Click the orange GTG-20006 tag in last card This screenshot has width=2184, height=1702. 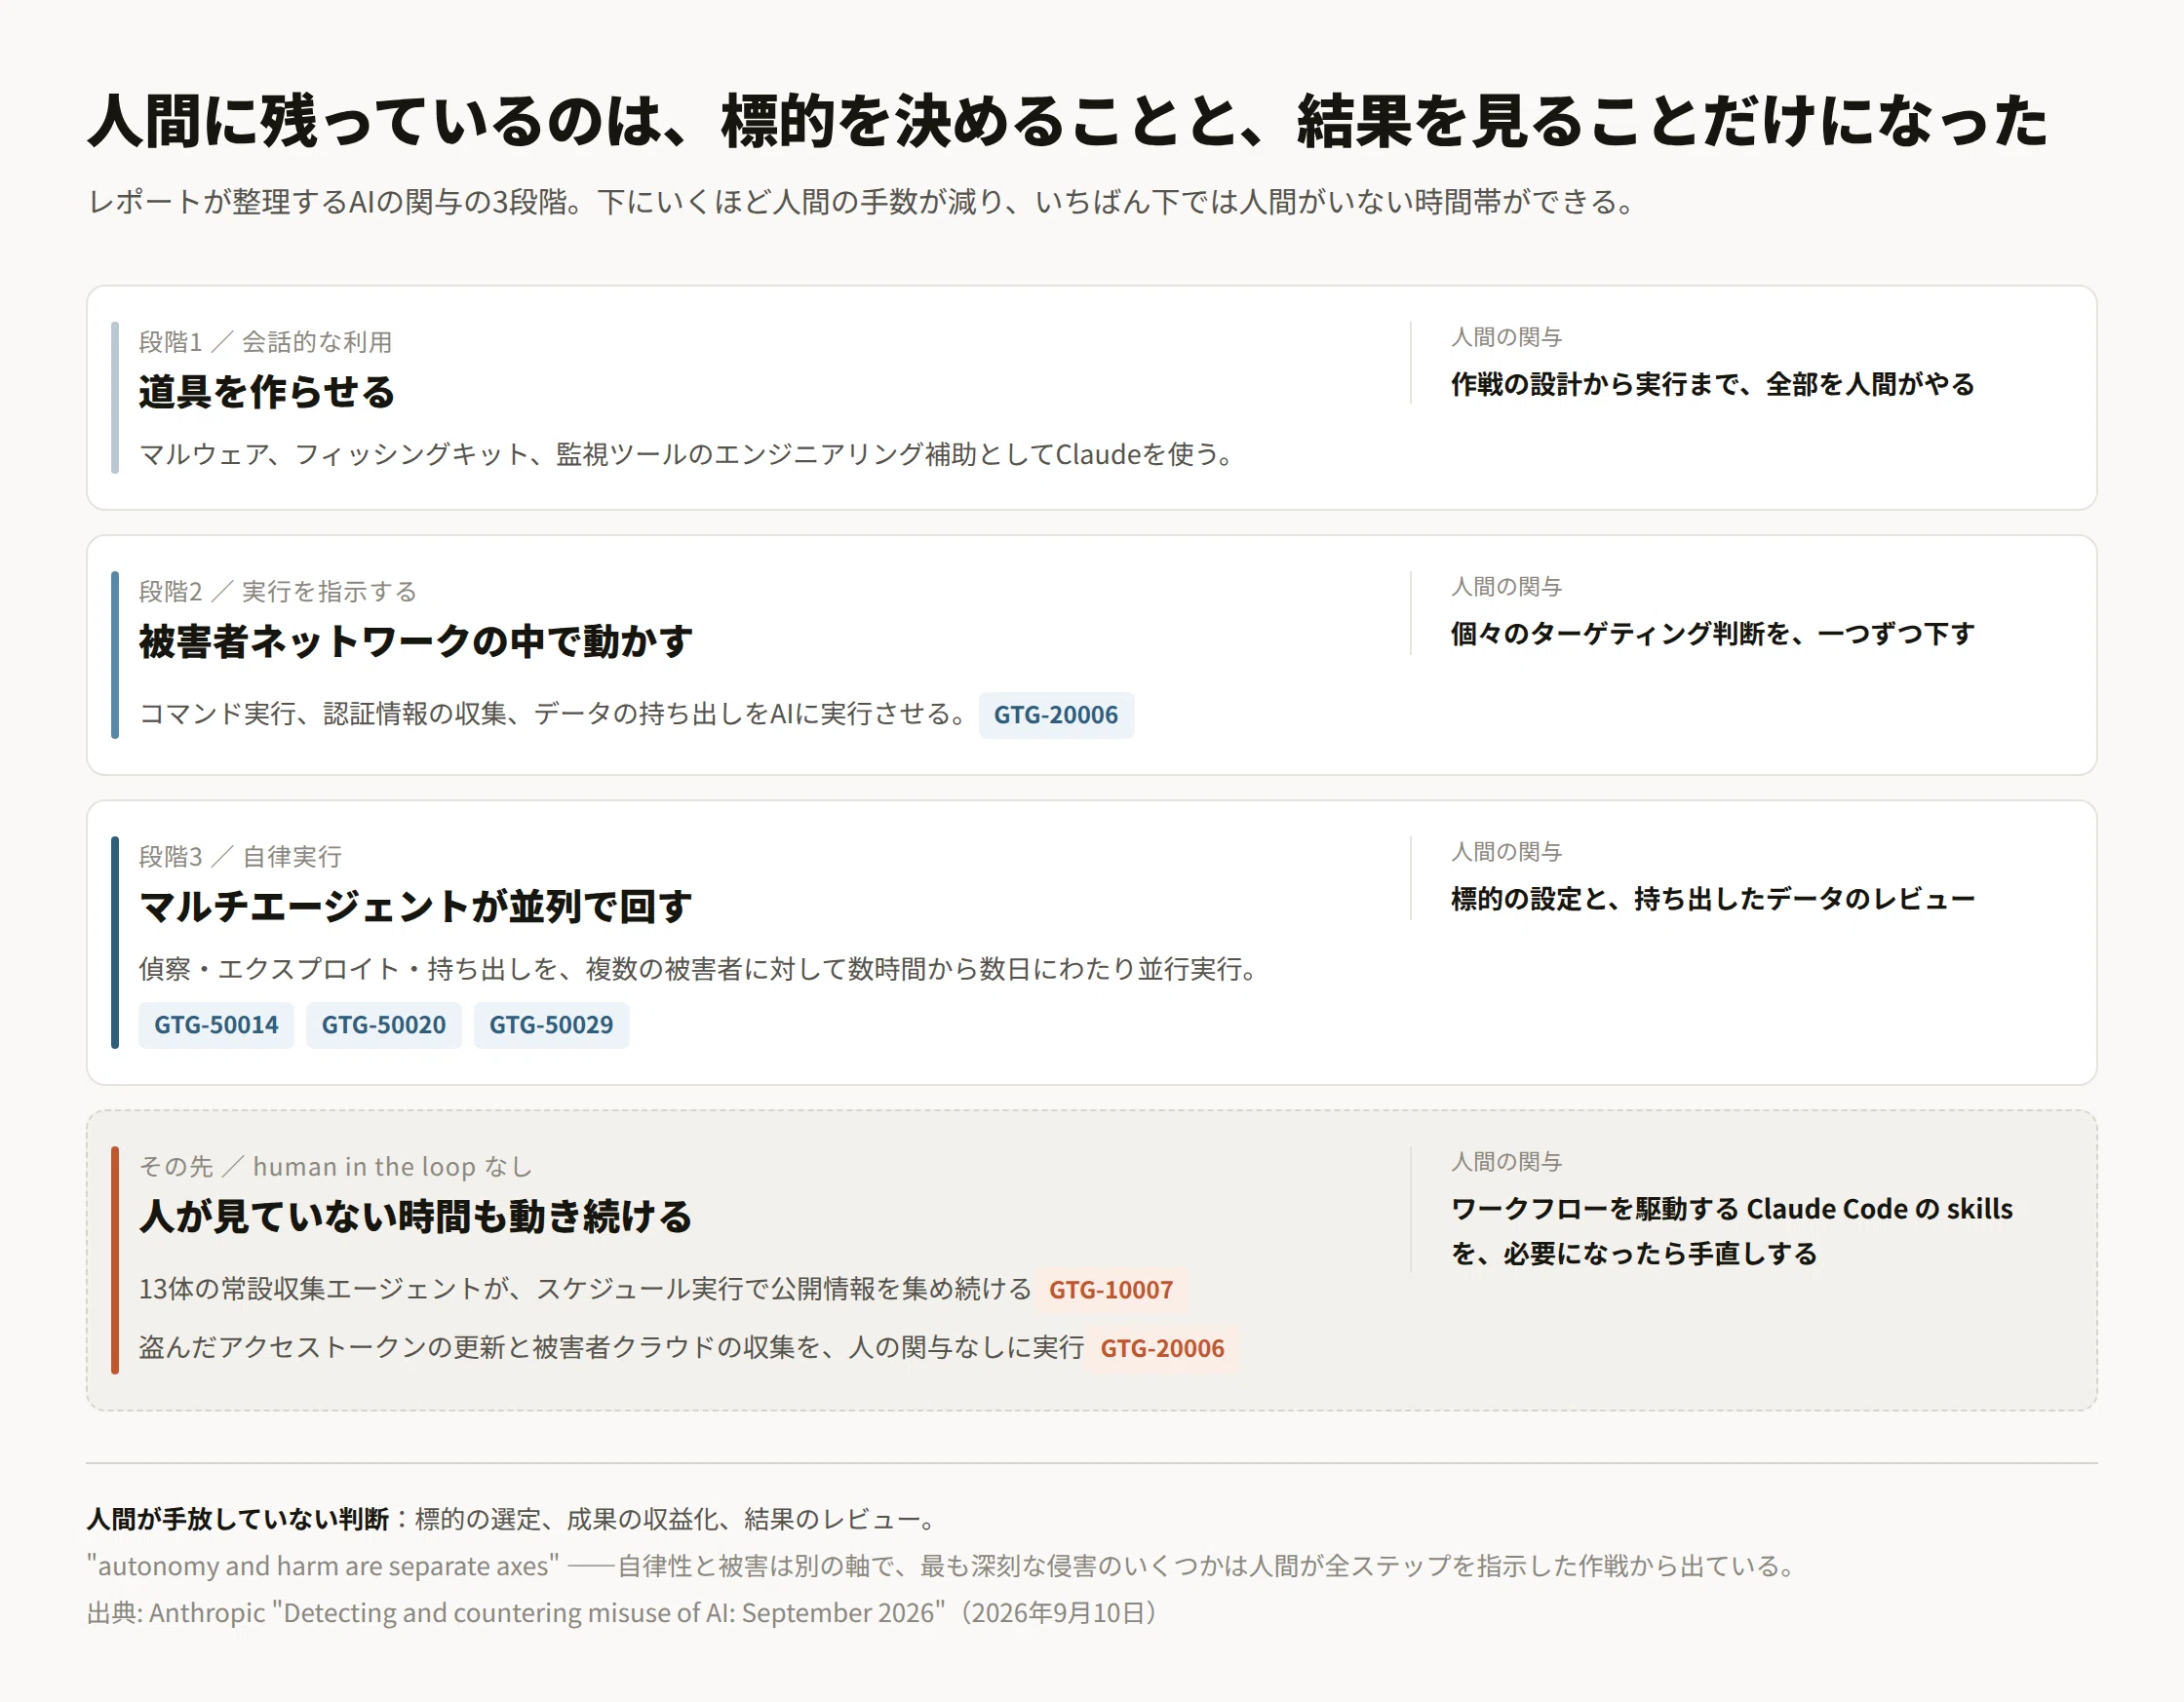pos(1162,1349)
